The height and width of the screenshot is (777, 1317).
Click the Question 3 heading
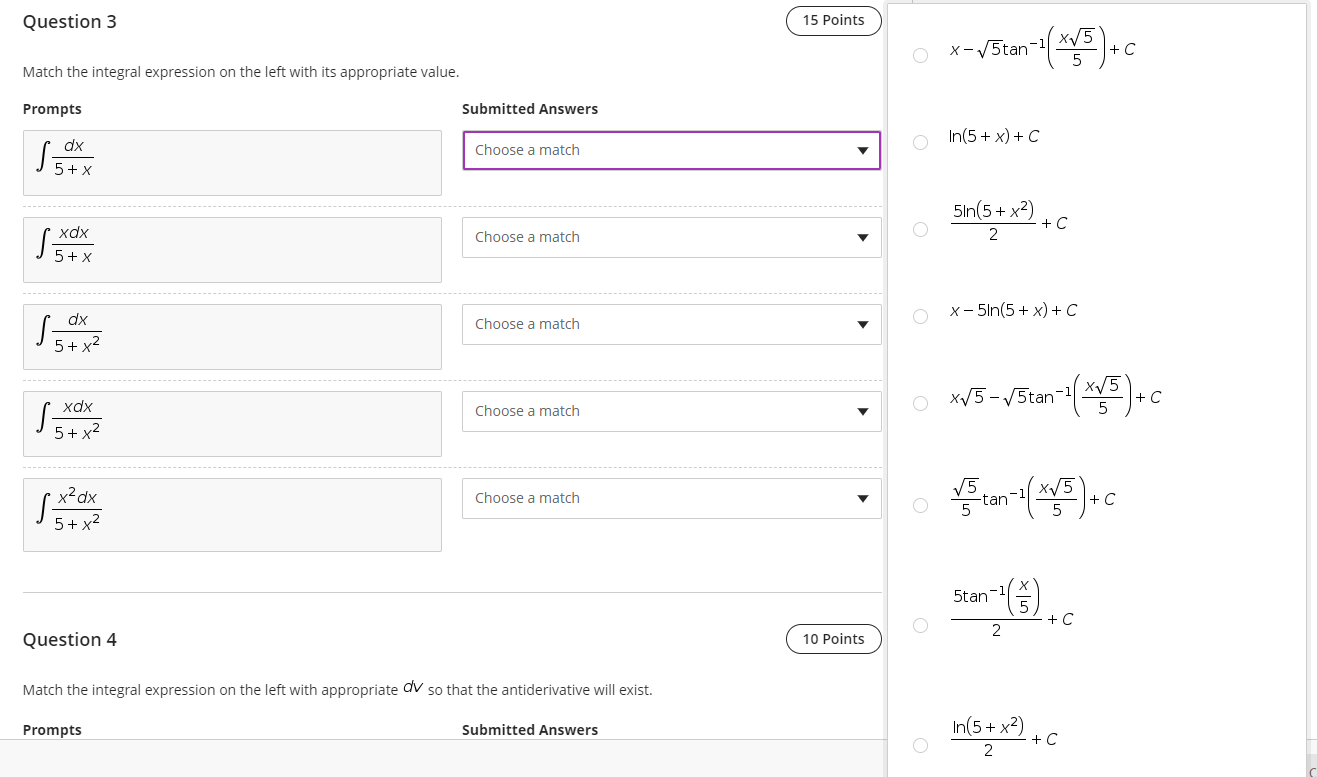[69, 21]
